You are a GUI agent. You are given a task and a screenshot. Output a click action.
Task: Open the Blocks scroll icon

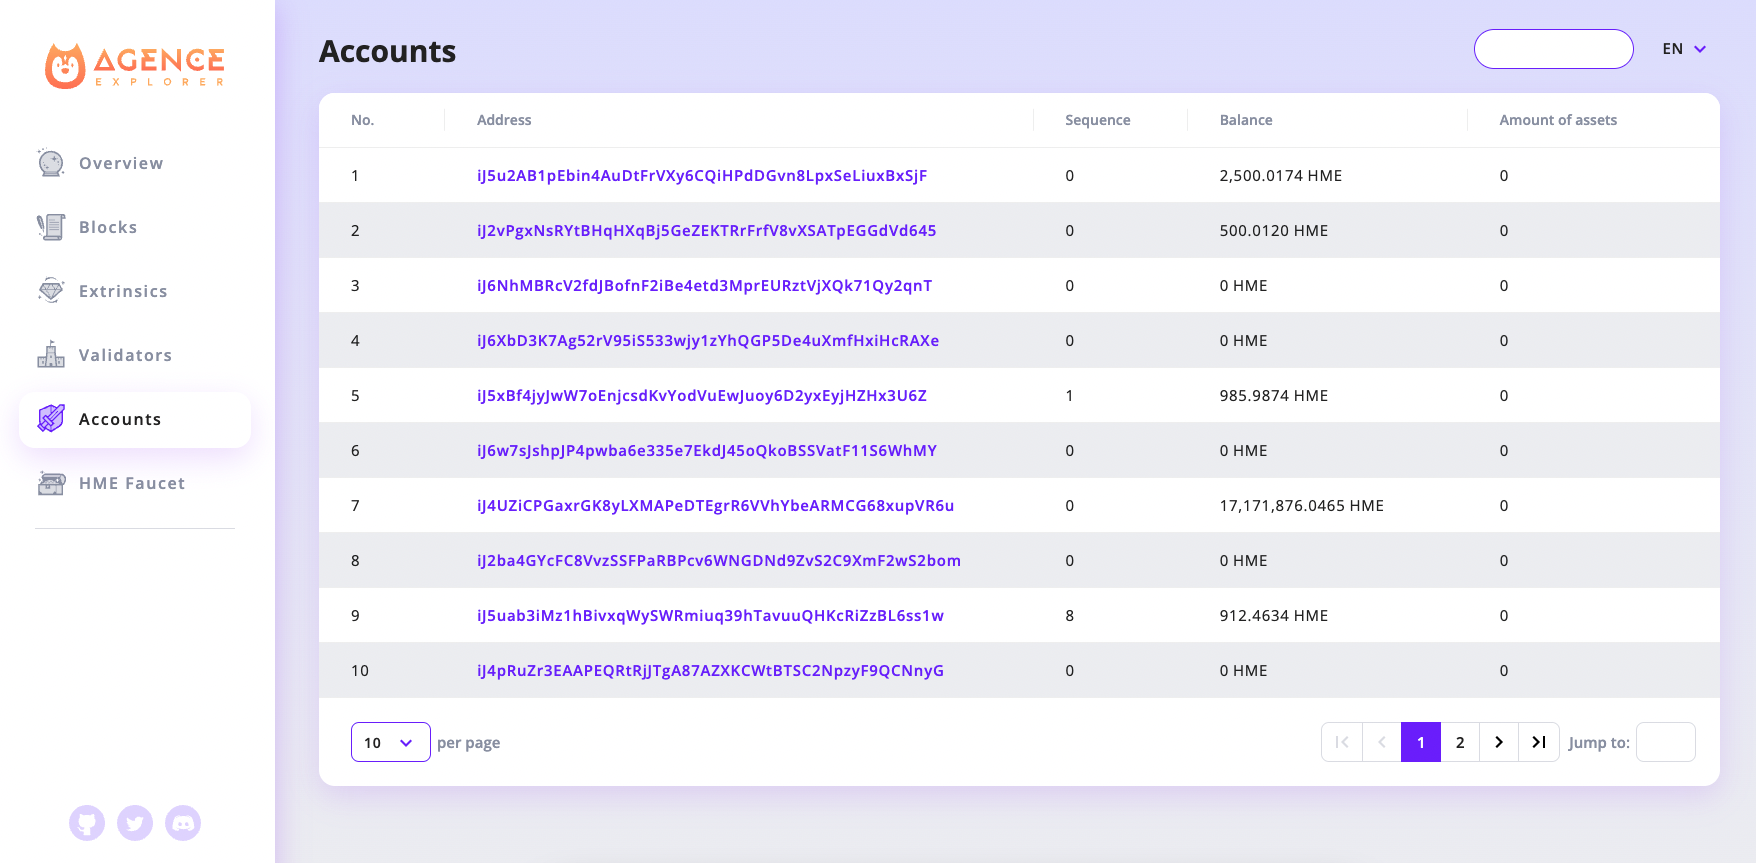point(51,227)
